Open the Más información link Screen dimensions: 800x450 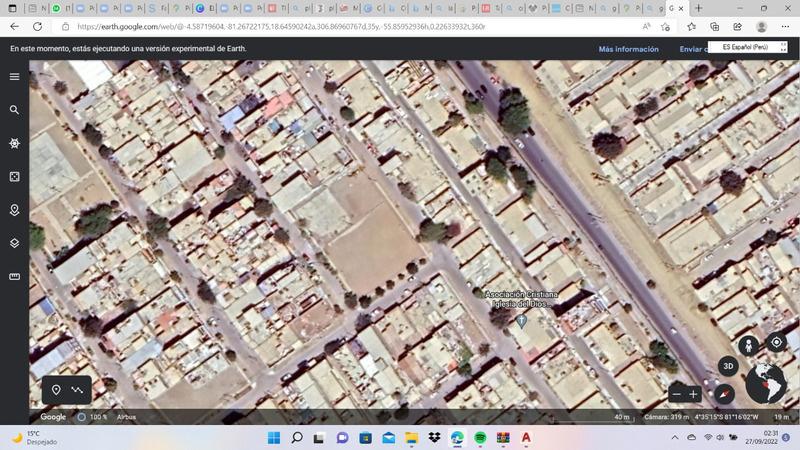point(629,49)
